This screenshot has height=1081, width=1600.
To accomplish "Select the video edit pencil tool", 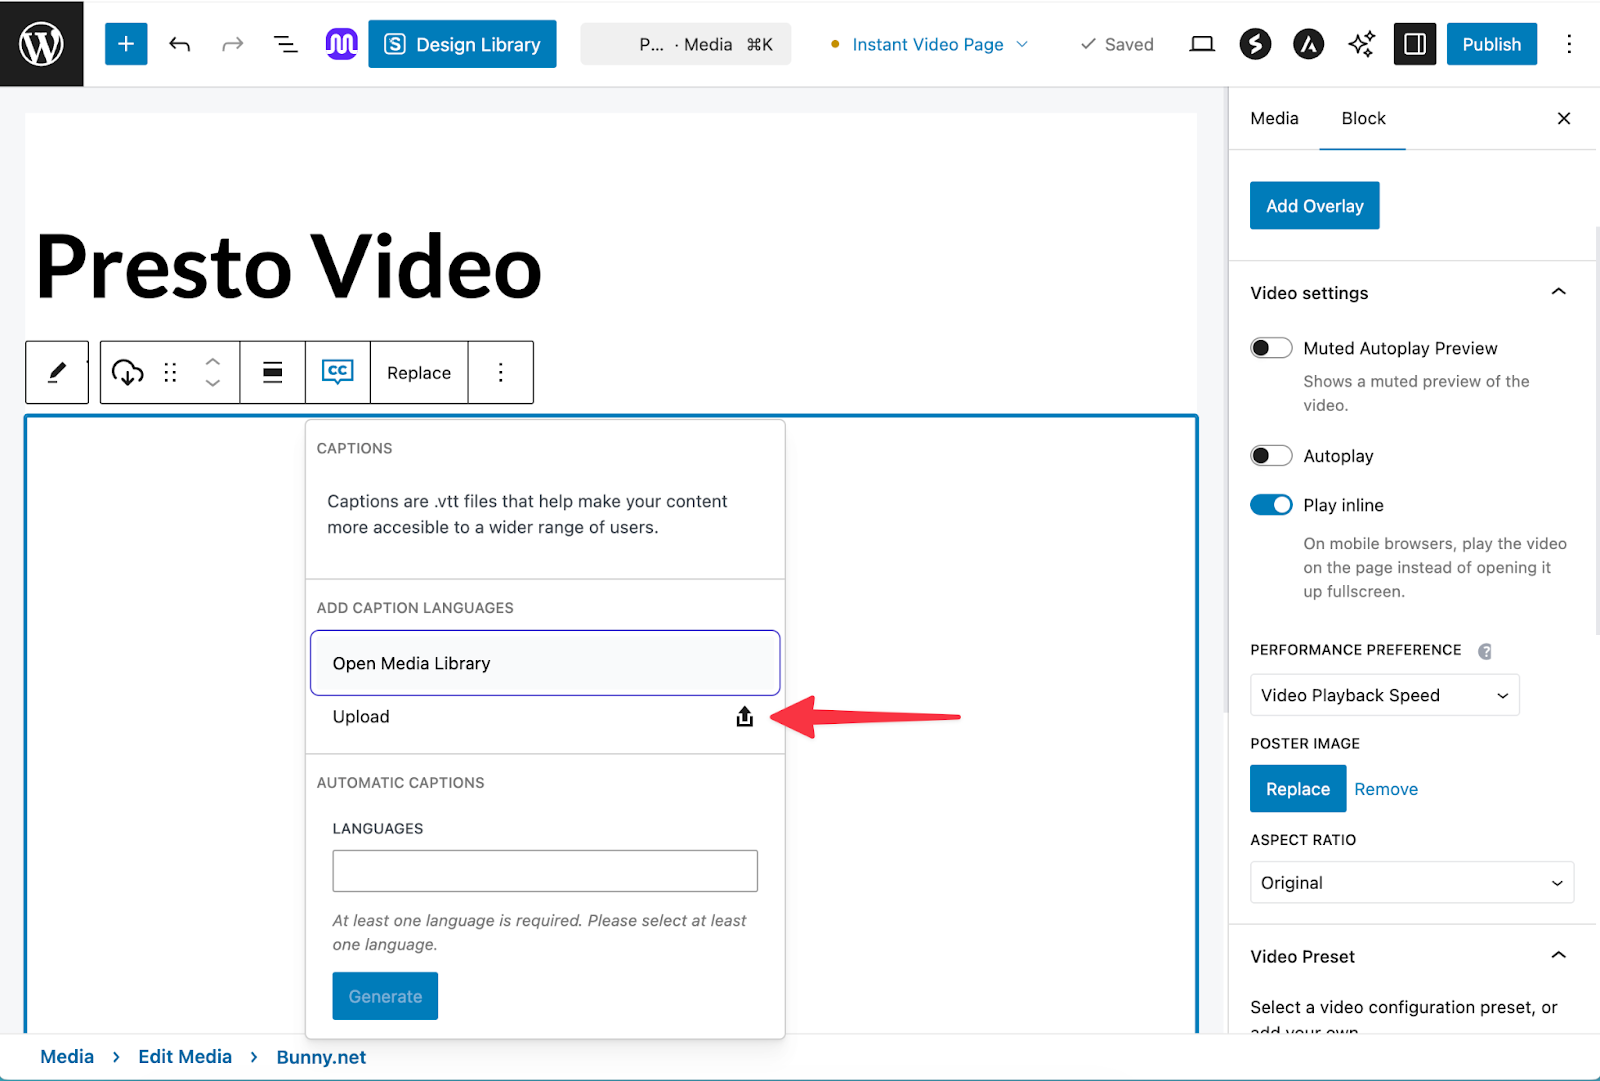I will coord(57,372).
